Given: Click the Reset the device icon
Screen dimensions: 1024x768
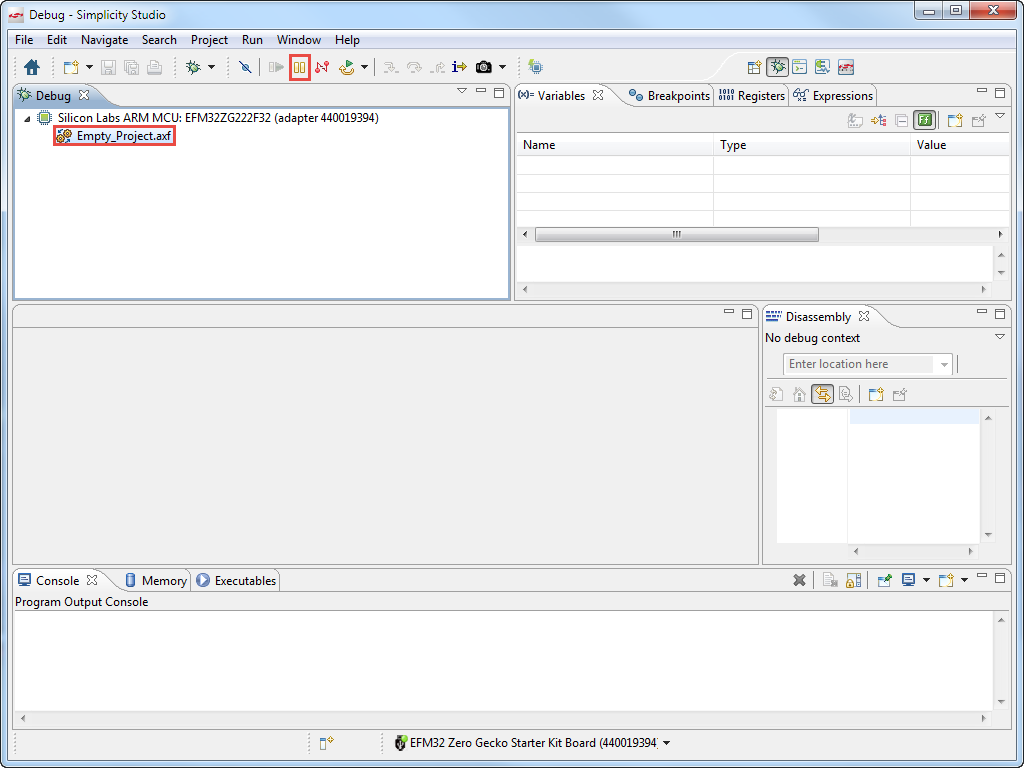Looking at the screenshot, I should [346, 67].
